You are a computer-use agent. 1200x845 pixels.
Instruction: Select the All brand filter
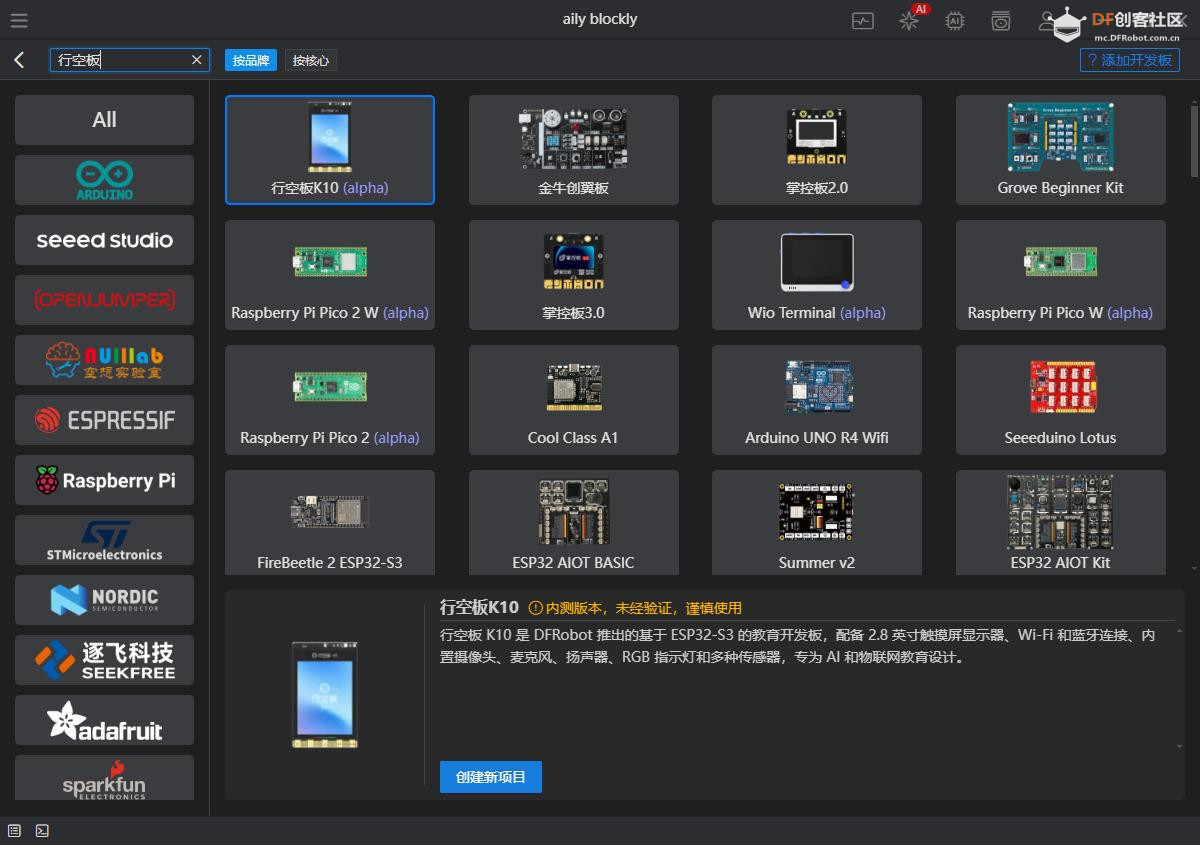coord(104,120)
